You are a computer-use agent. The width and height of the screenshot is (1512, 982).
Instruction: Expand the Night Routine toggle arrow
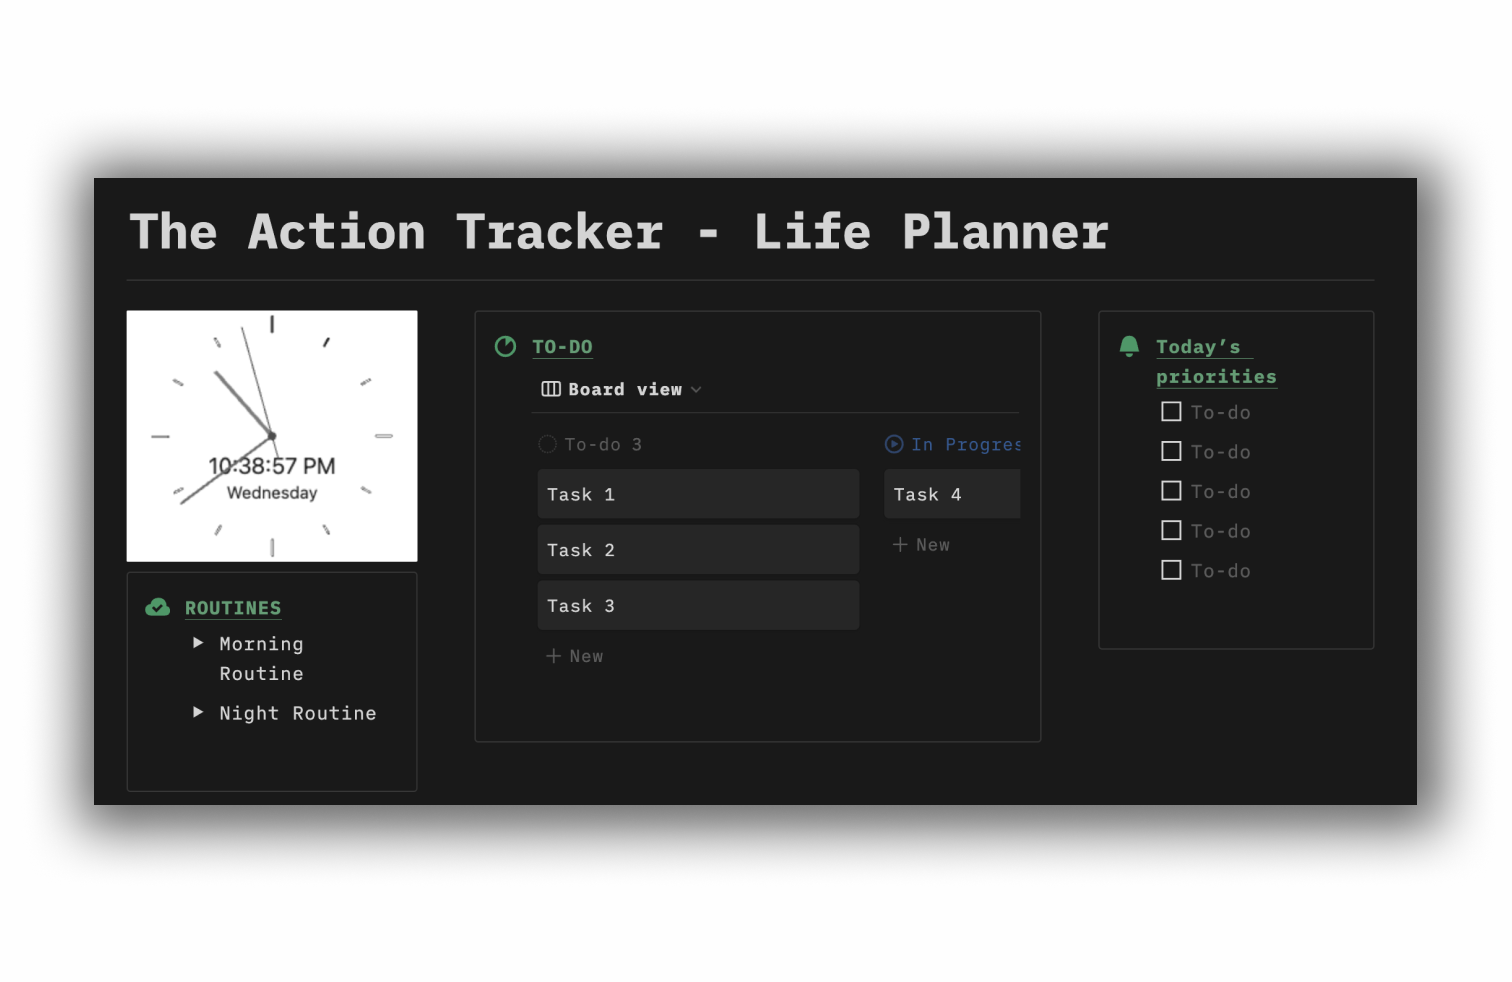pos(198,712)
